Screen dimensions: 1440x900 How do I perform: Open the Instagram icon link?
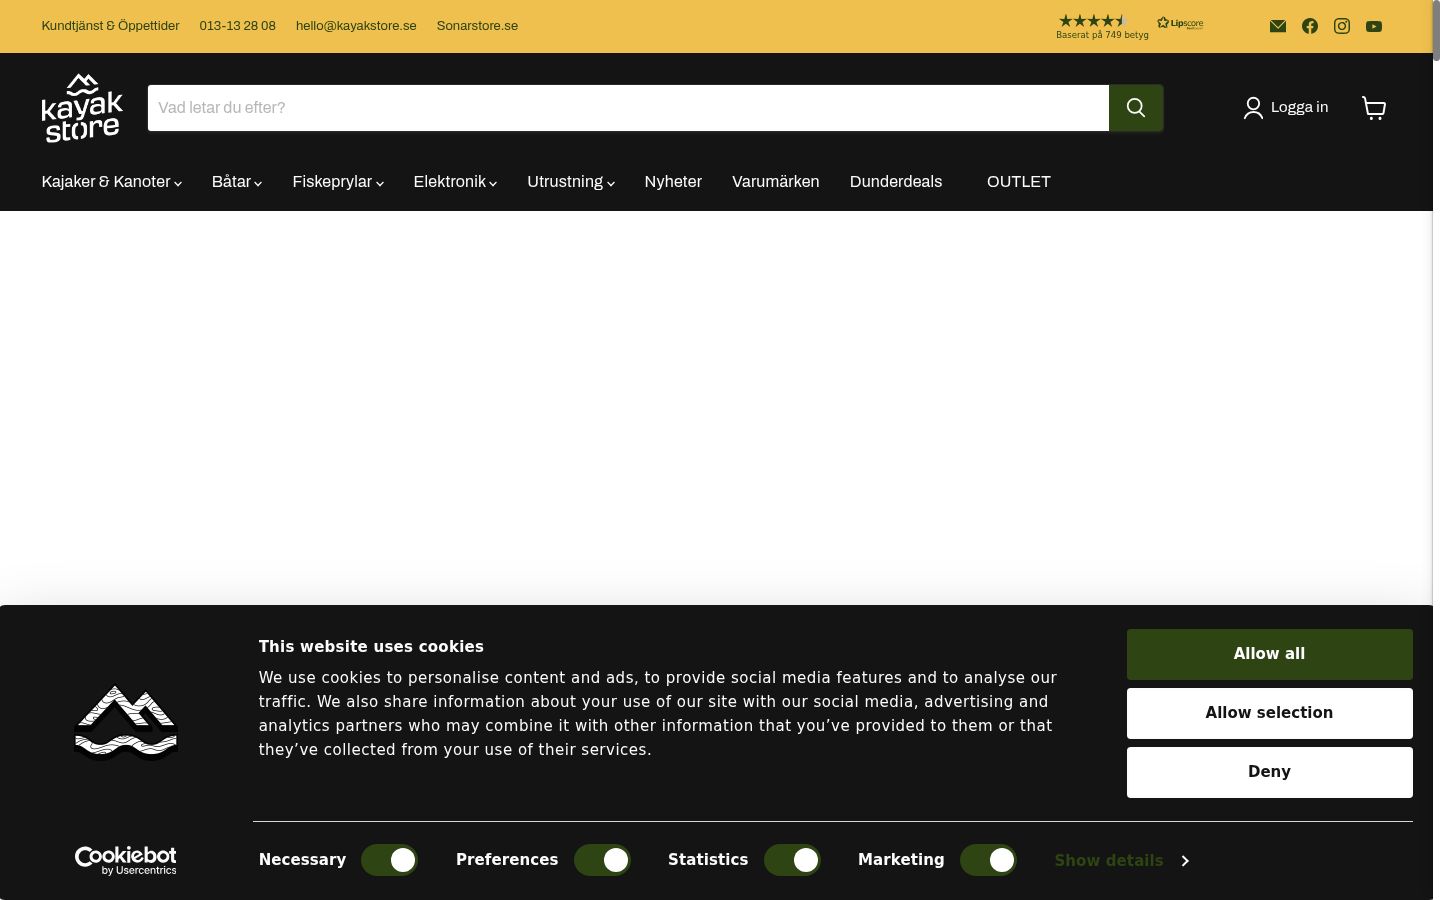1342,26
